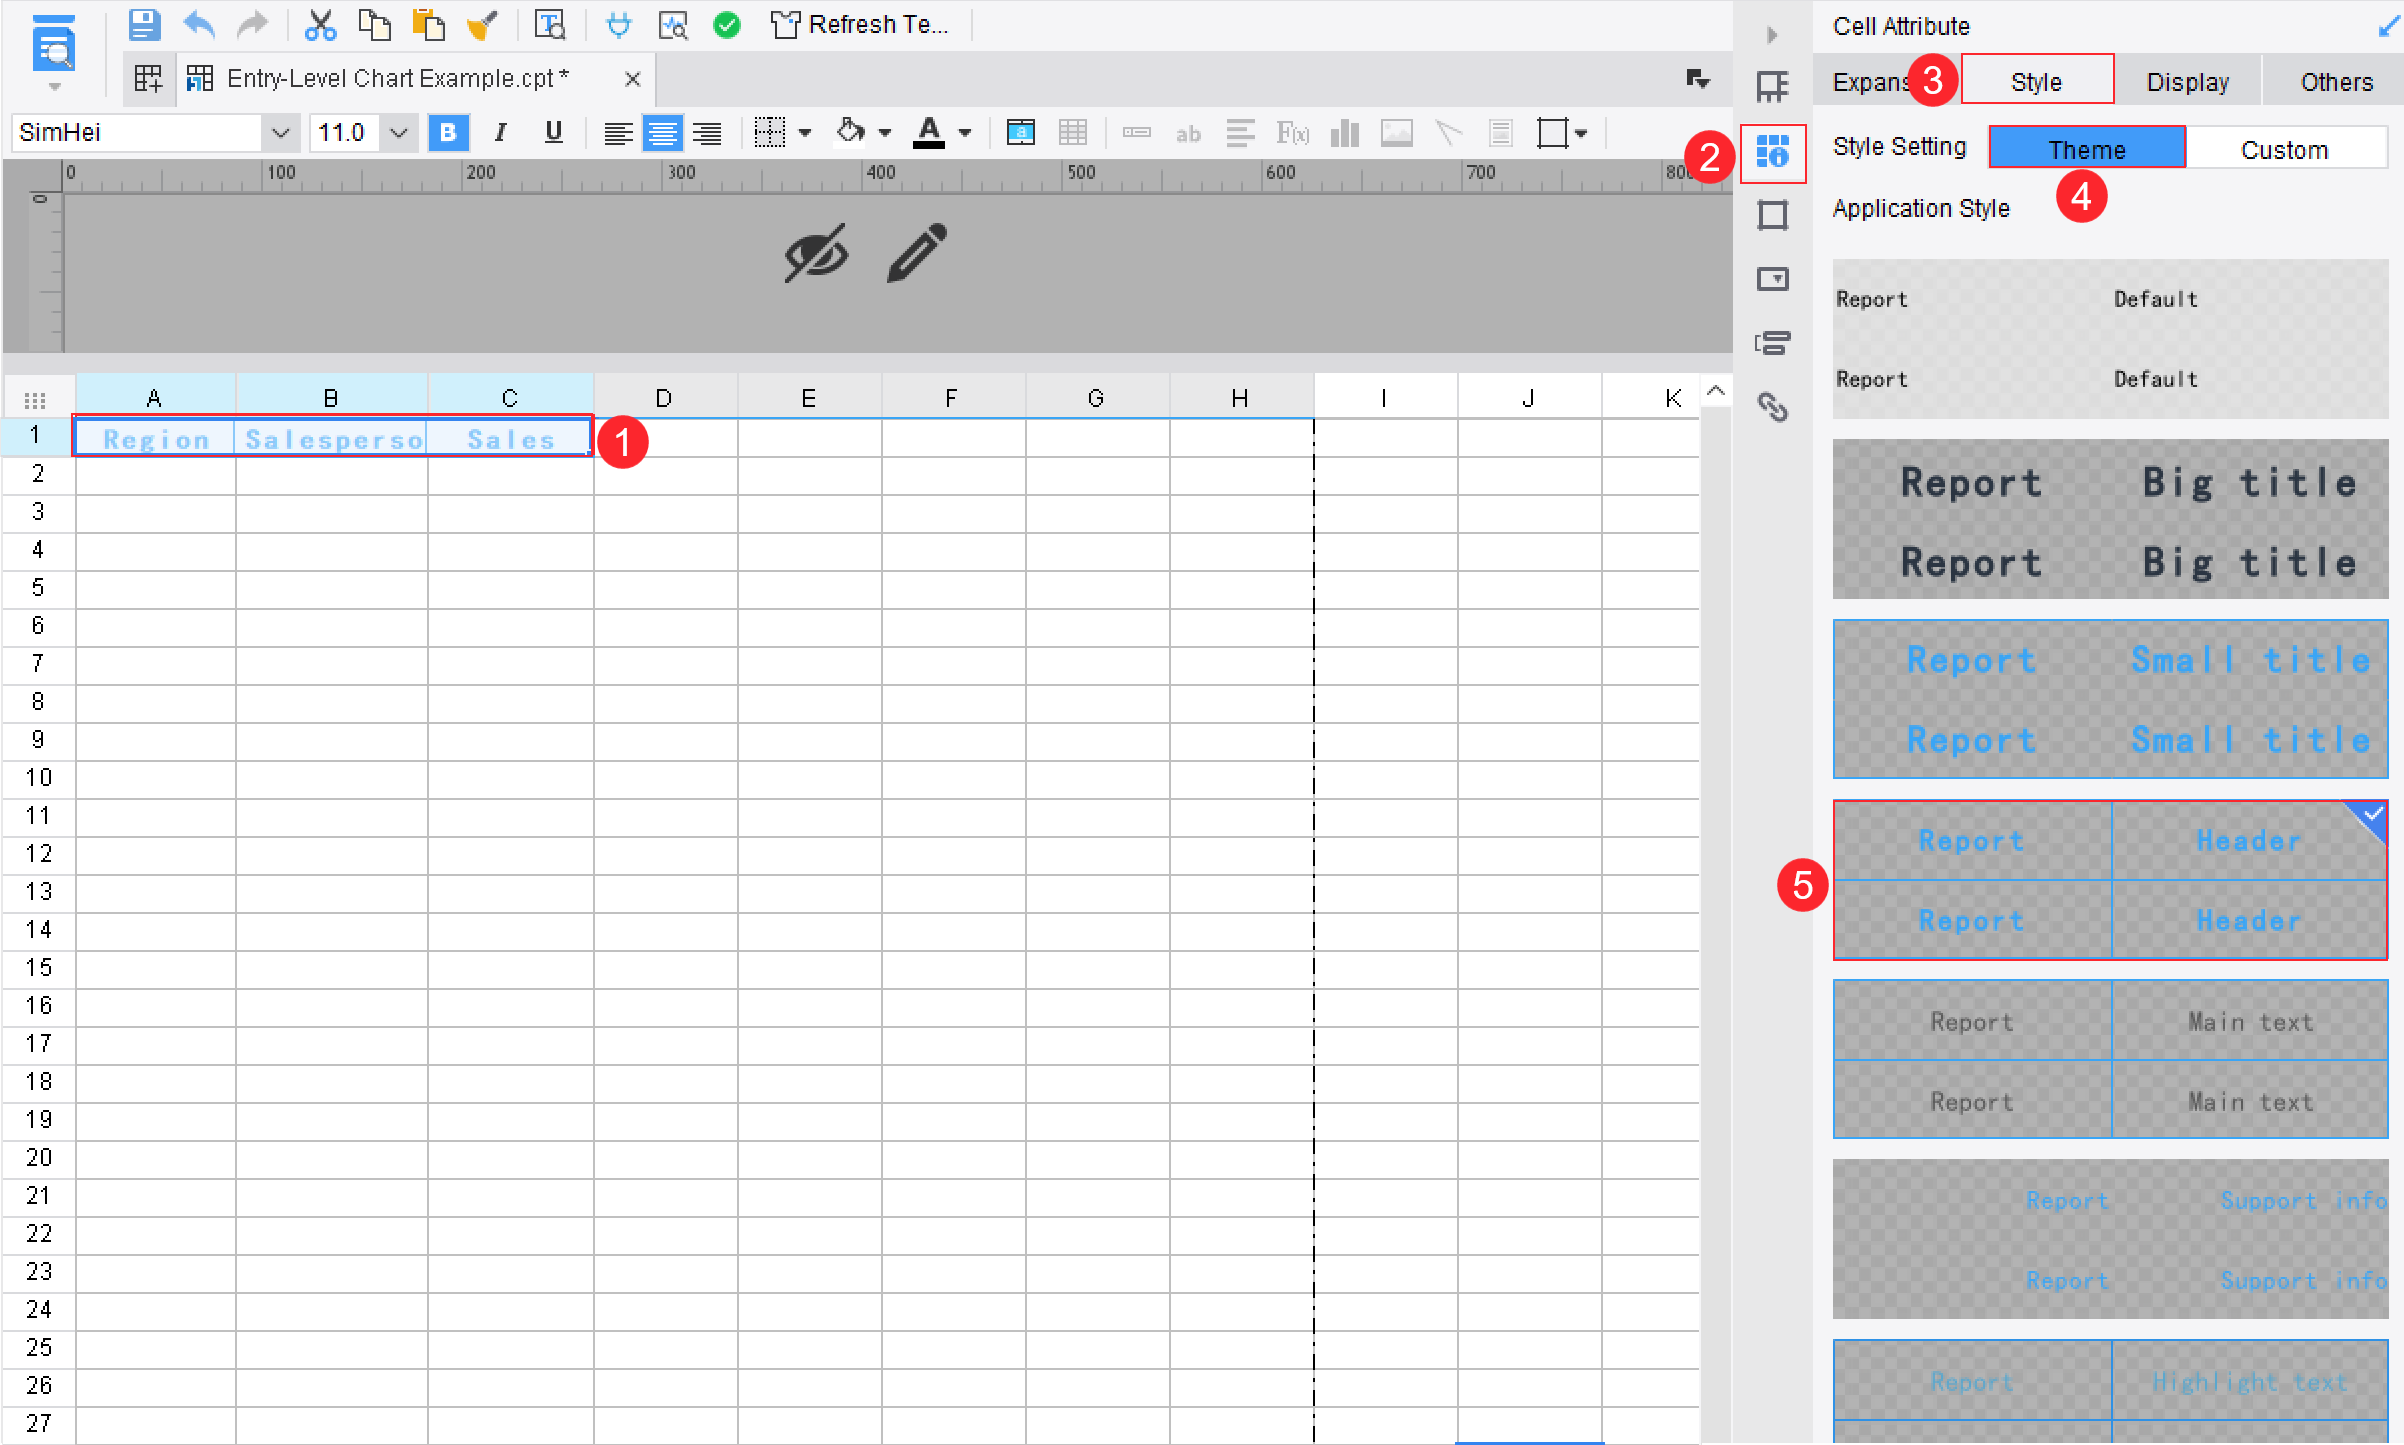Viewport: 2404px width, 1445px height.
Task: Toggle Underline formatting
Action: (x=553, y=132)
